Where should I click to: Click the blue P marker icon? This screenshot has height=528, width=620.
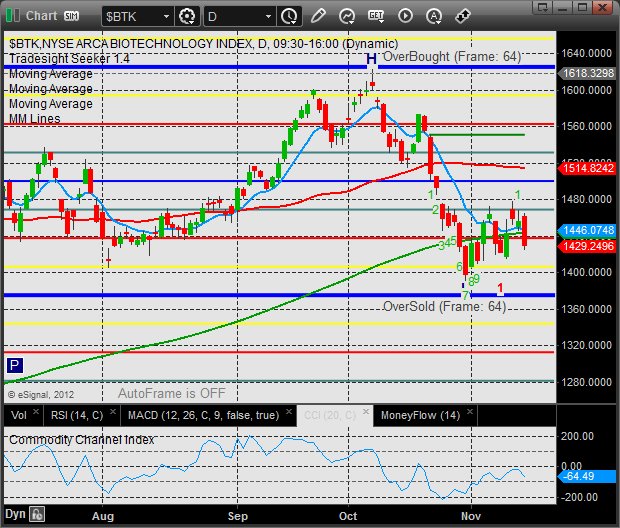(15, 365)
